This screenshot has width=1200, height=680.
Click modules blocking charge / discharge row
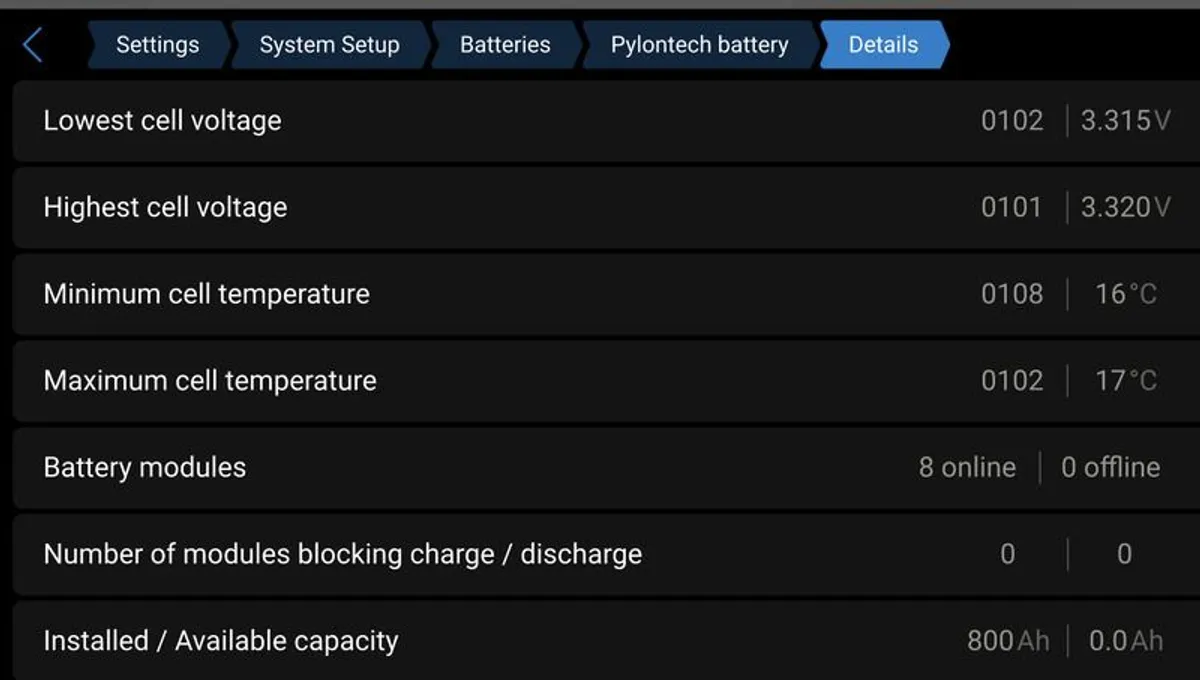500,554
